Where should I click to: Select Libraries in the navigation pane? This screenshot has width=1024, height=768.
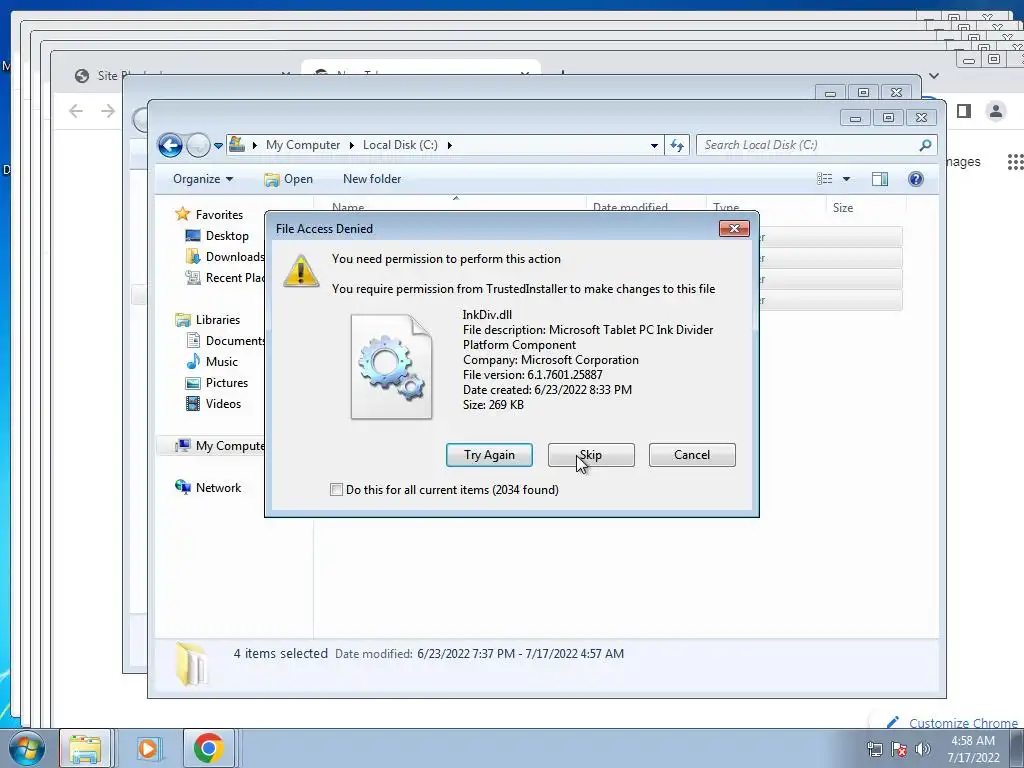tap(208, 319)
